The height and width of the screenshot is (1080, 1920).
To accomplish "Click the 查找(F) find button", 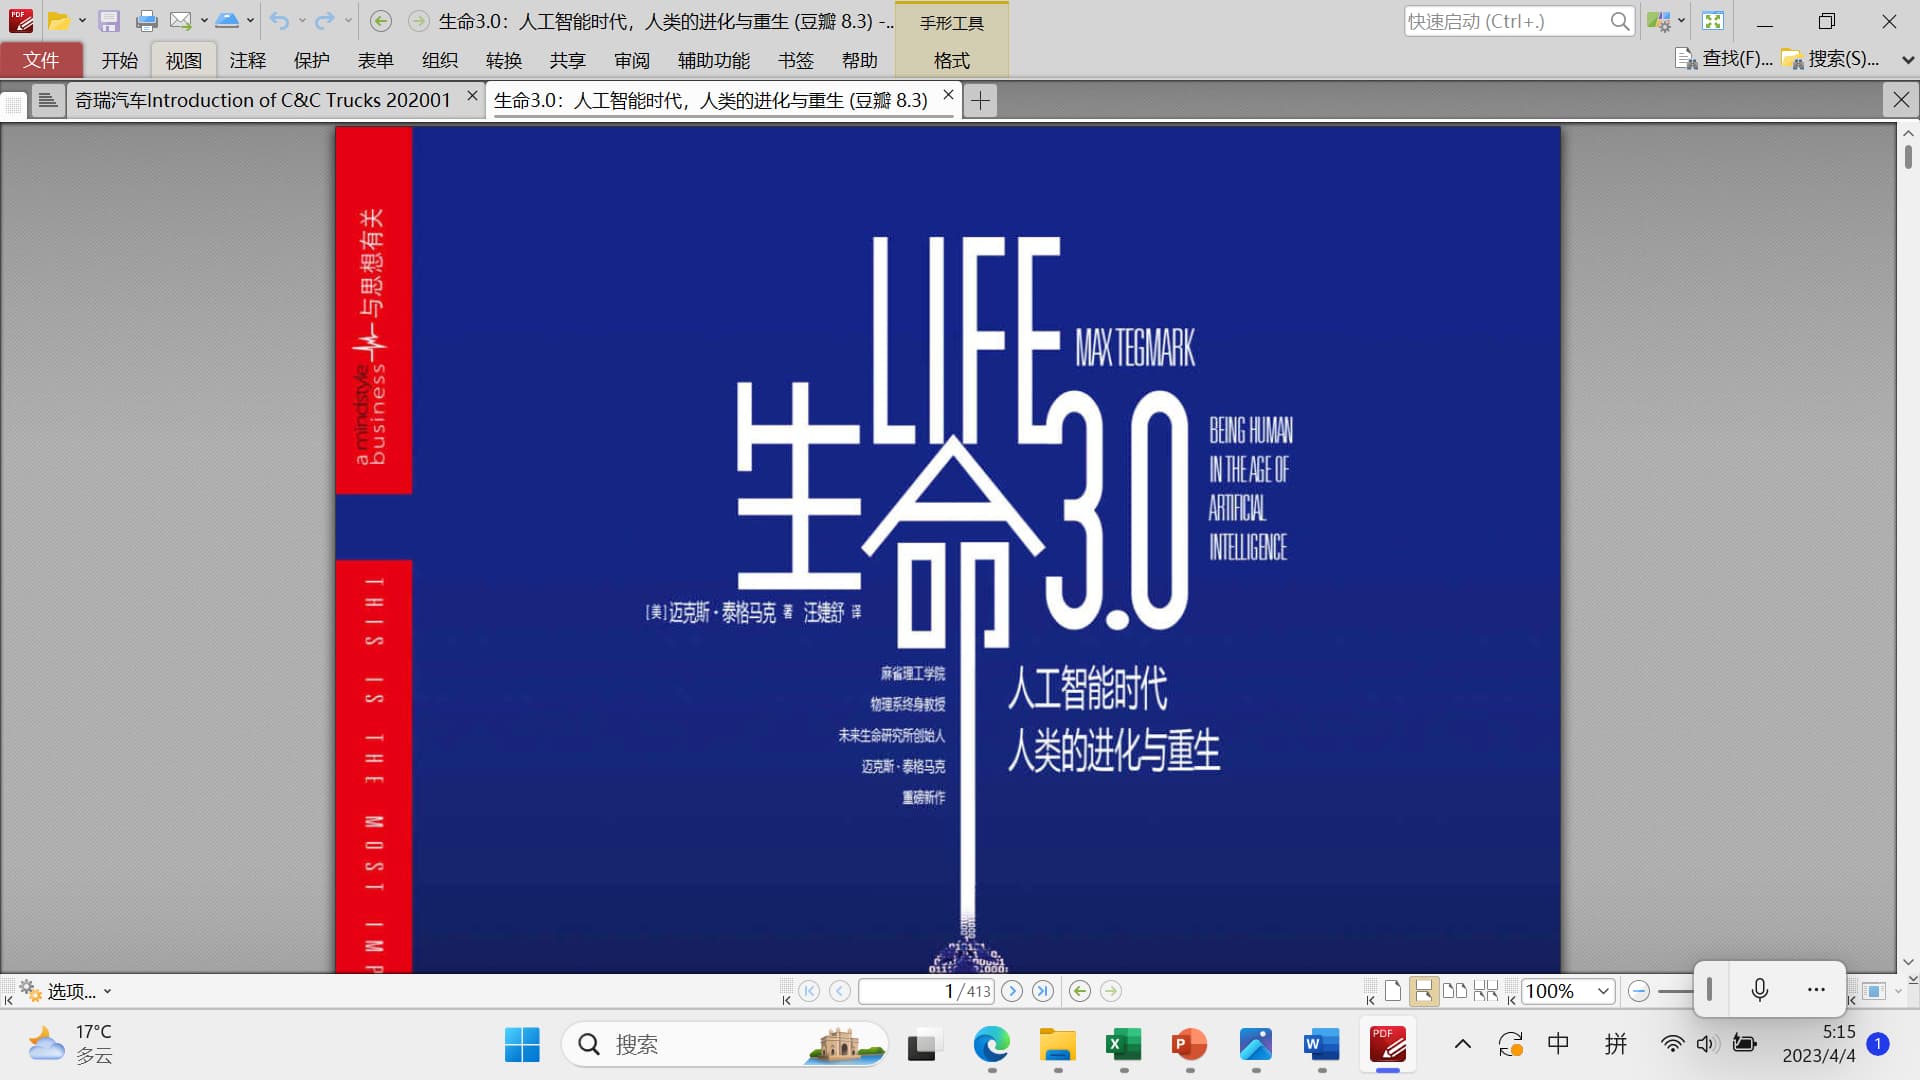I will click(1725, 59).
